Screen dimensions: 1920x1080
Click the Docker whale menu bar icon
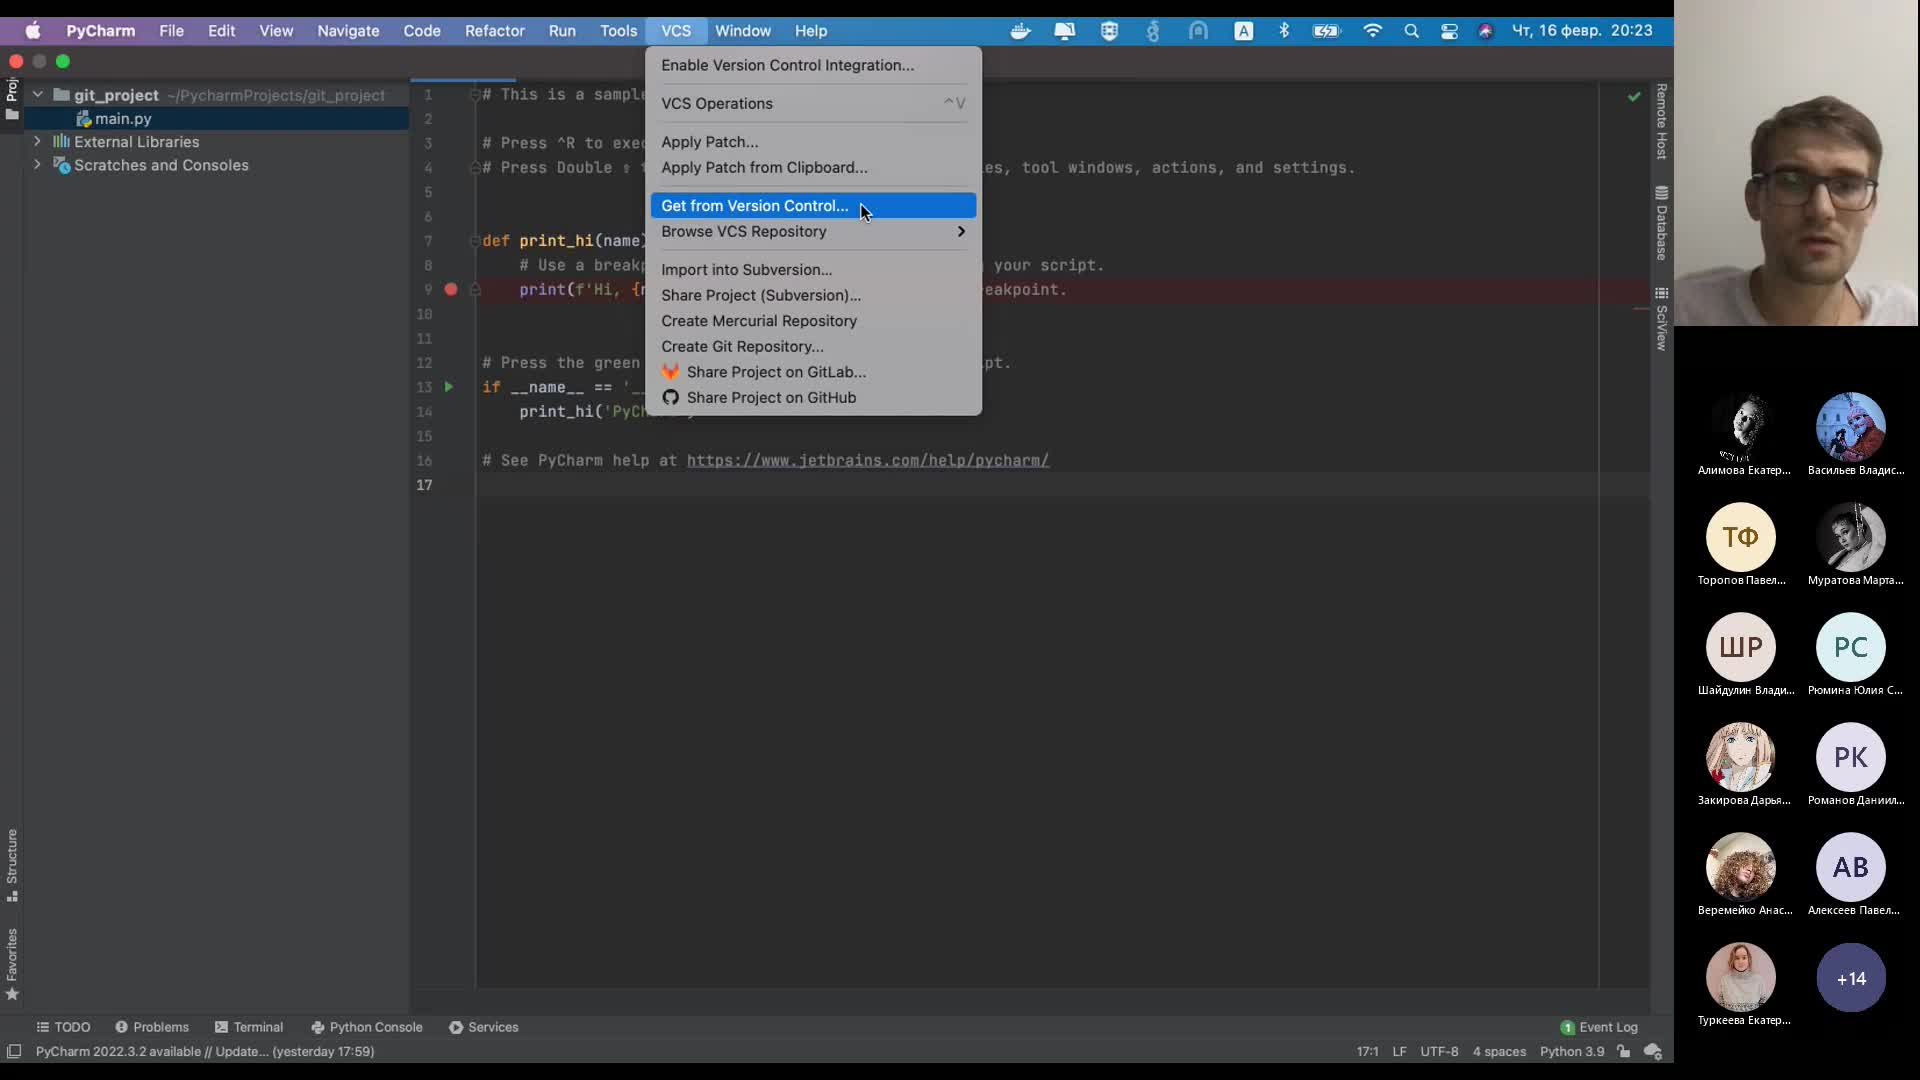pyautogui.click(x=1020, y=31)
